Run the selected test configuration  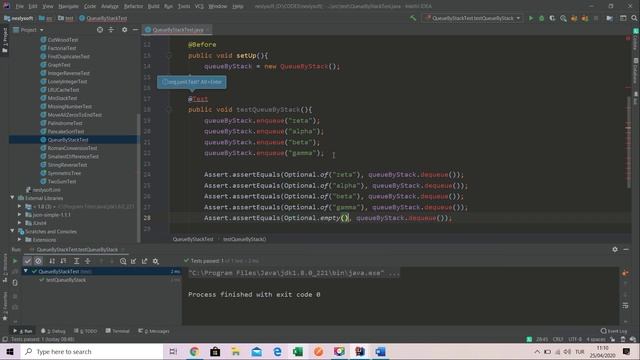(531, 18)
